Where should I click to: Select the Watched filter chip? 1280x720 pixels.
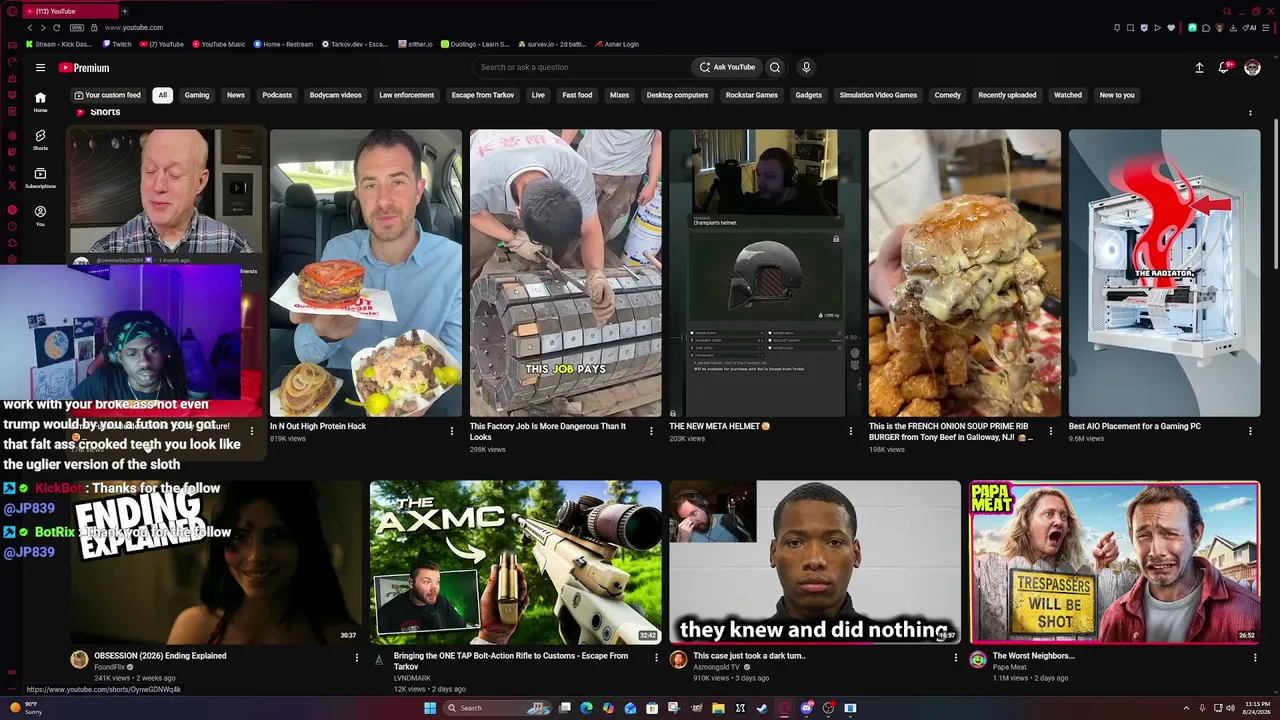tap(1068, 95)
